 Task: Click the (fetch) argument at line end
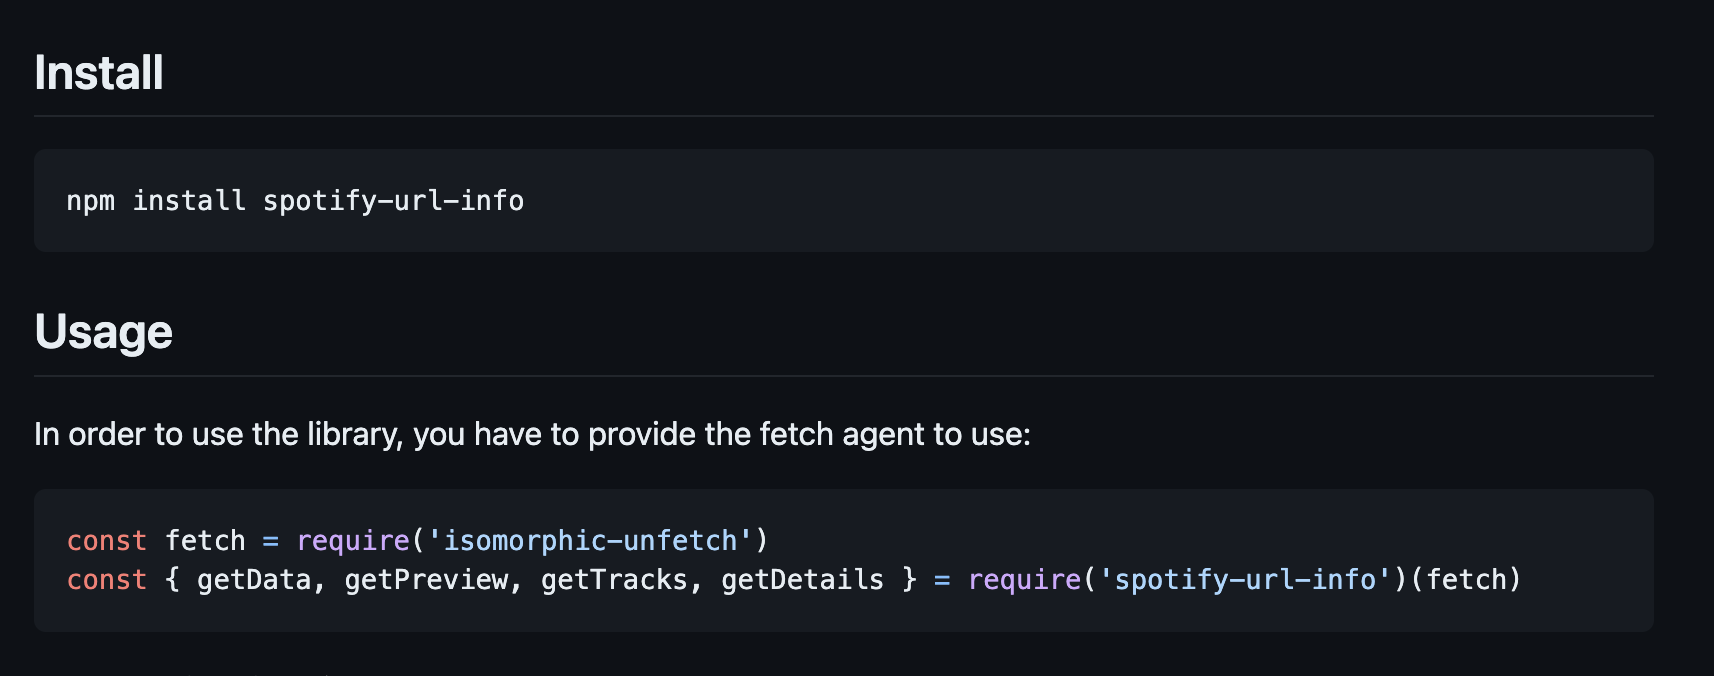click(x=1466, y=580)
